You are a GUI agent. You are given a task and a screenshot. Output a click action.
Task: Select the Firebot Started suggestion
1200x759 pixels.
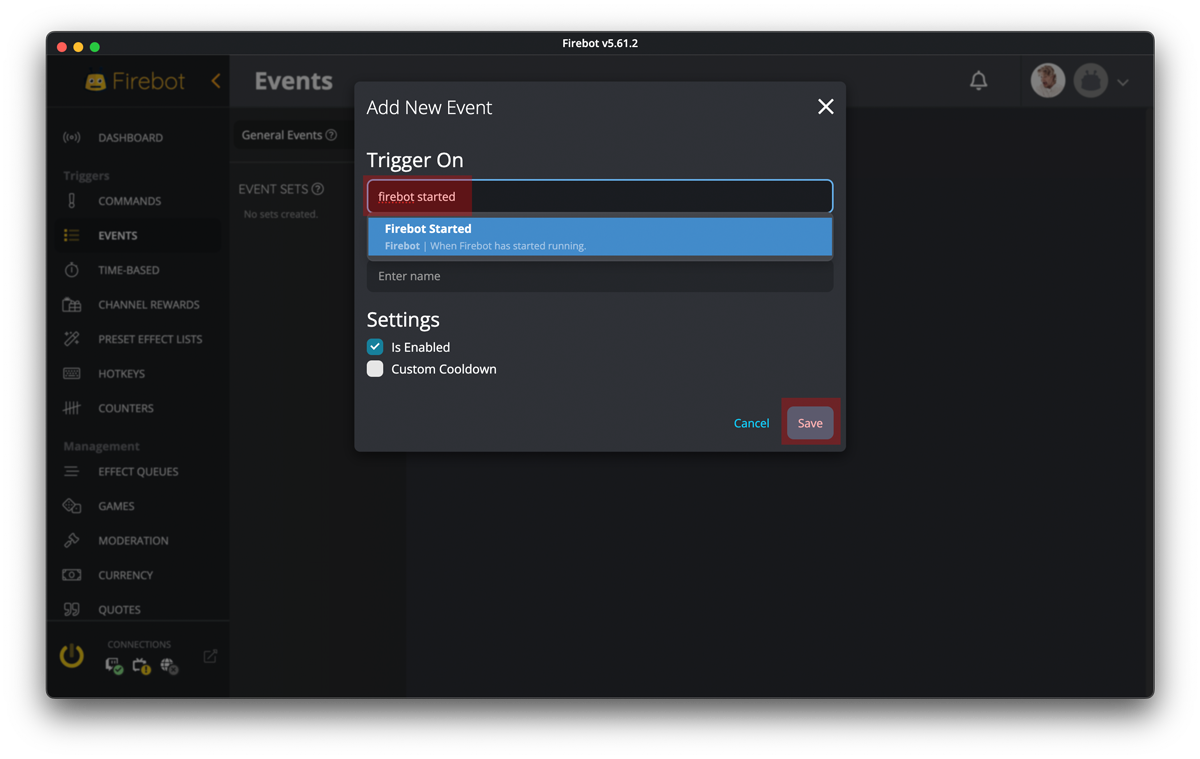click(x=599, y=235)
